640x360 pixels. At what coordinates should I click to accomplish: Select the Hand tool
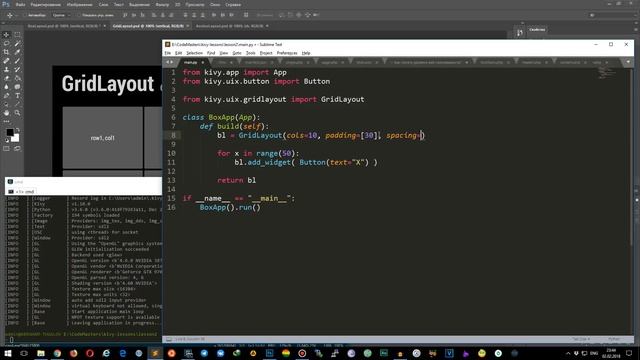coord(6,113)
